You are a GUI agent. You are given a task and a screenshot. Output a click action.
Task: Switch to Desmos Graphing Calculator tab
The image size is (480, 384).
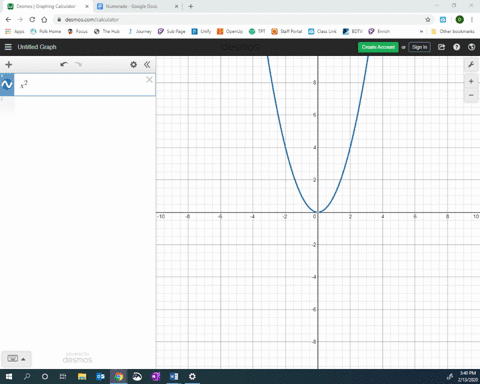pyautogui.click(x=46, y=6)
